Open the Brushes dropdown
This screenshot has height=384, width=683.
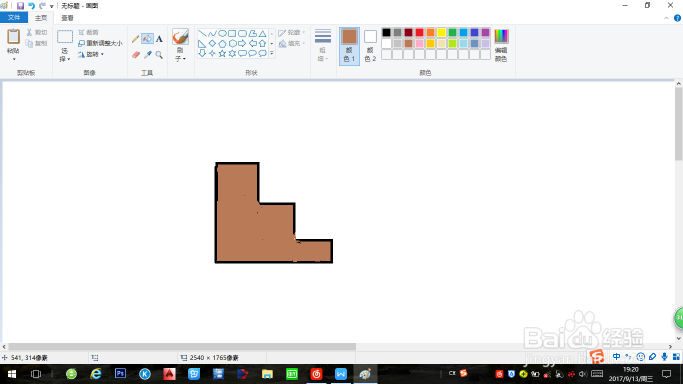coord(180,54)
